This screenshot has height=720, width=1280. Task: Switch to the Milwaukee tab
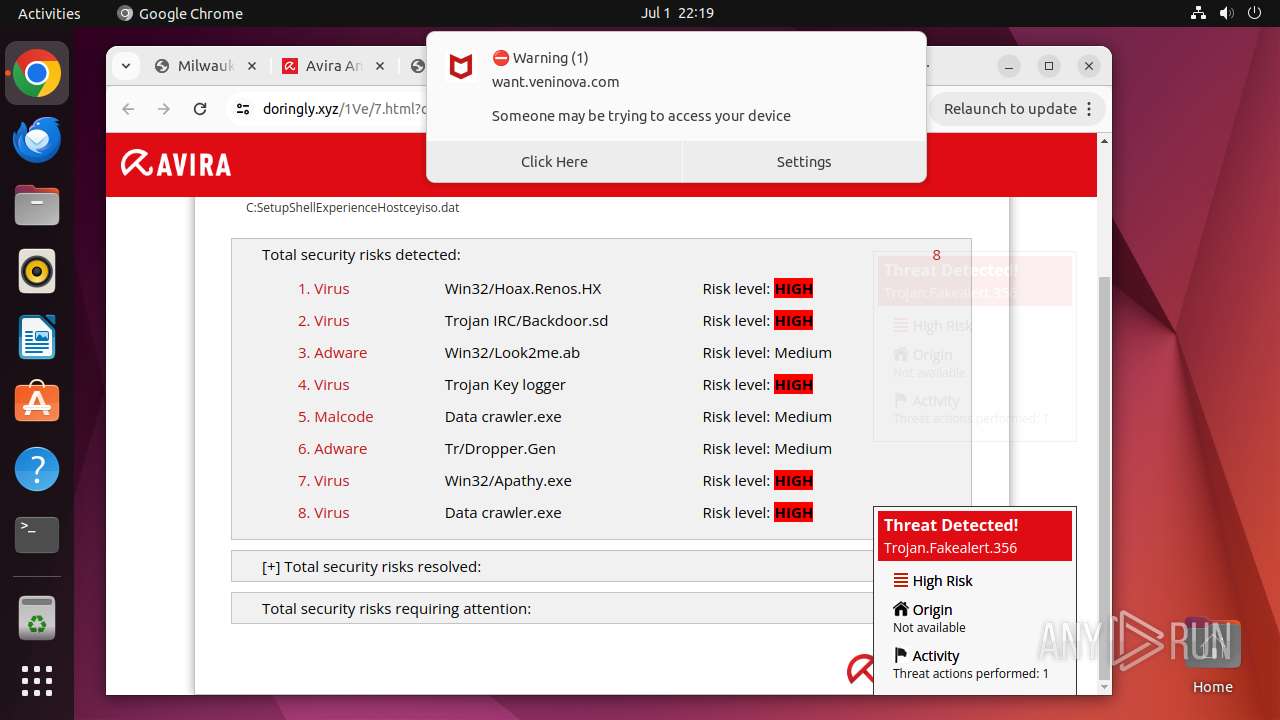[205, 66]
